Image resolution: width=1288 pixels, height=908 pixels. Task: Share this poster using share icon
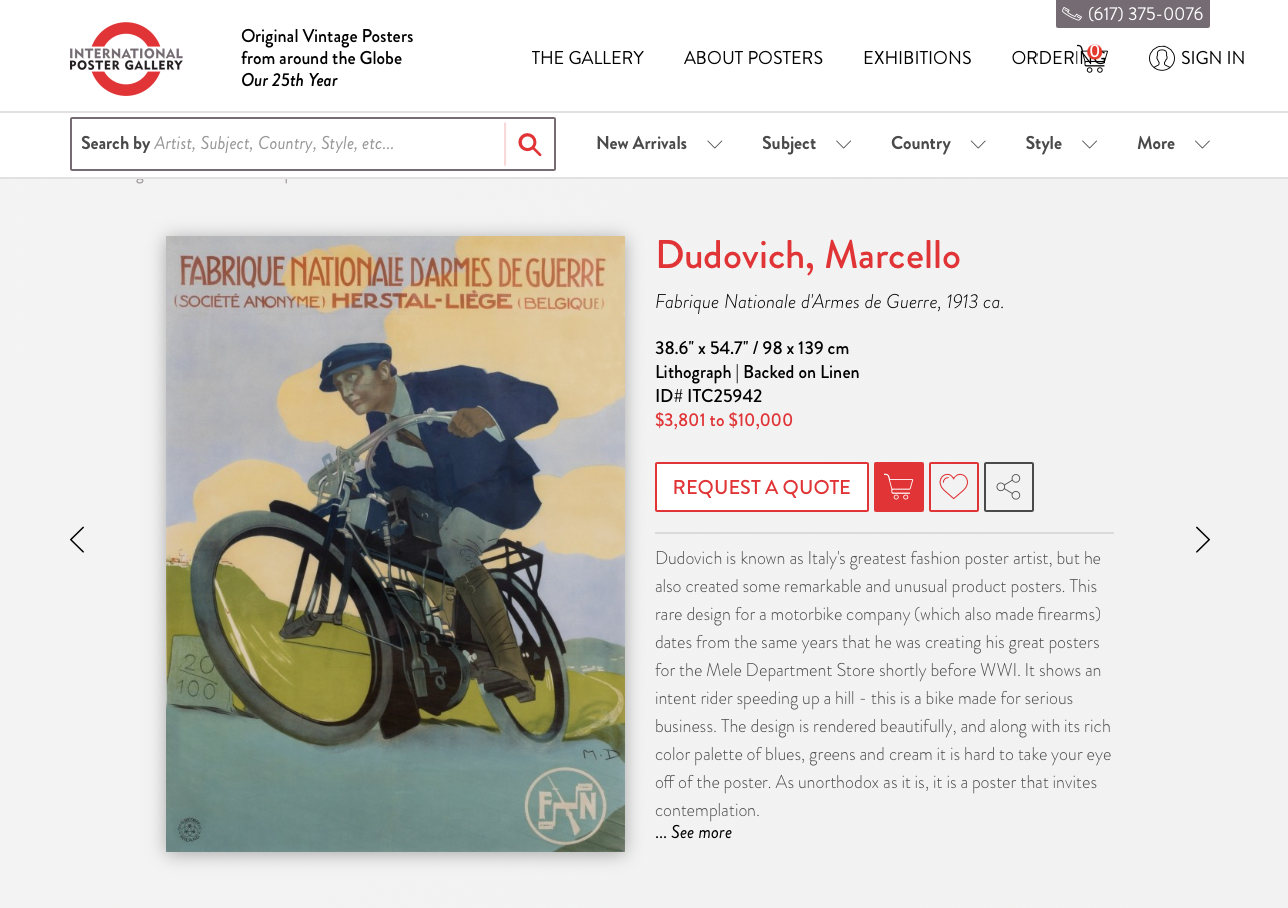(1009, 487)
